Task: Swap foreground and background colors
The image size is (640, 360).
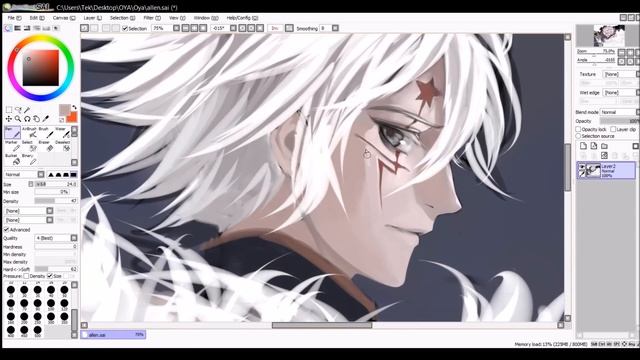Action: pyautogui.click(x=74, y=108)
